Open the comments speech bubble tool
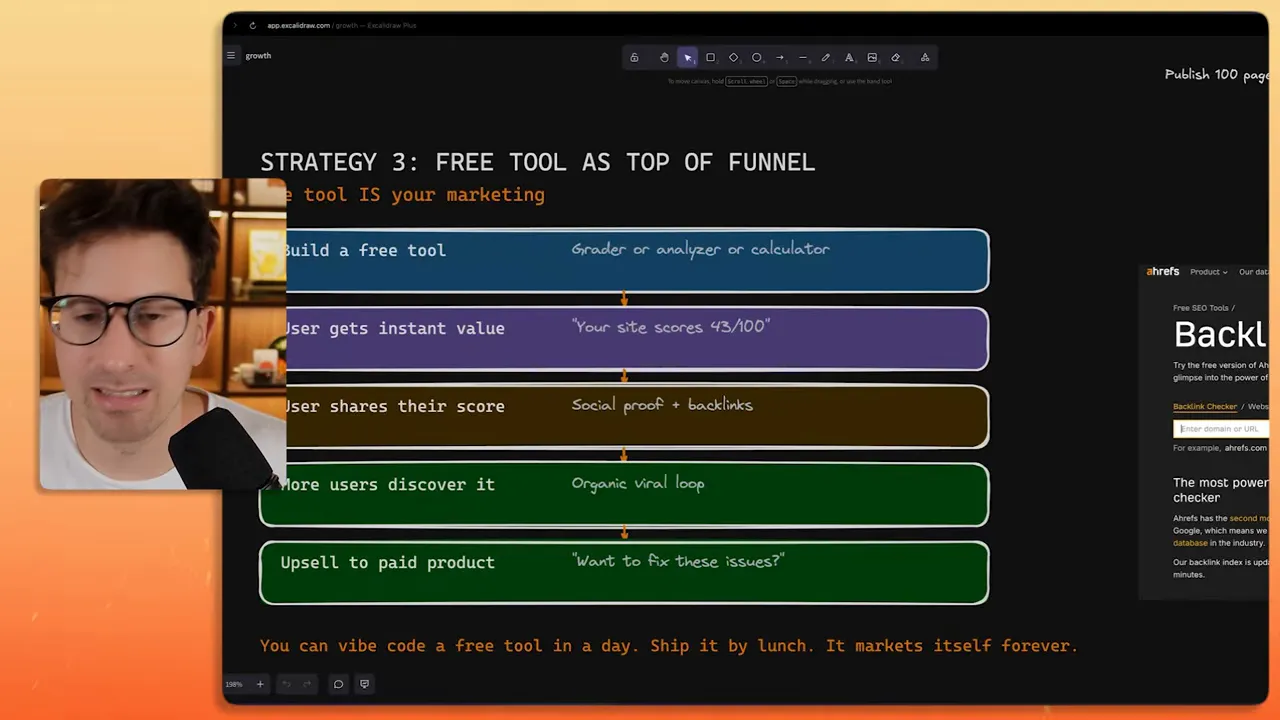1280x720 pixels. pyautogui.click(x=338, y=684)
